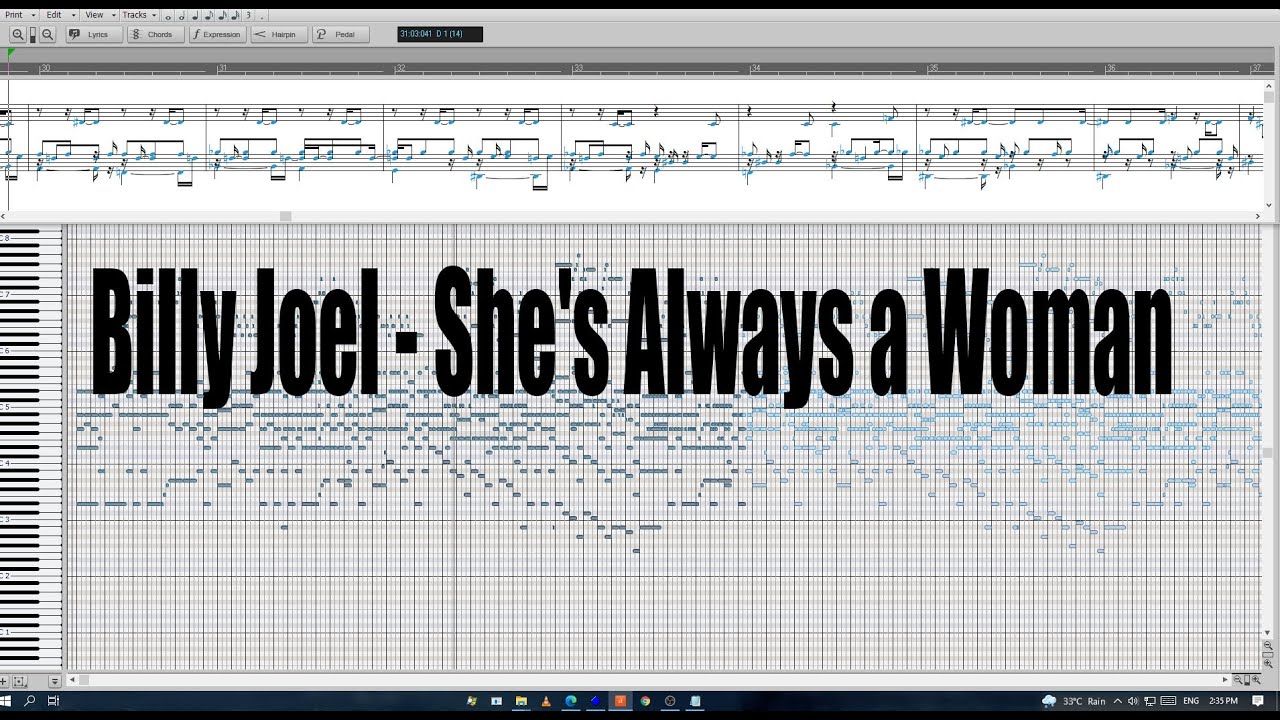Click the plus icon below keyboard
Screen dimensions: 1280x720
(3, 681)
